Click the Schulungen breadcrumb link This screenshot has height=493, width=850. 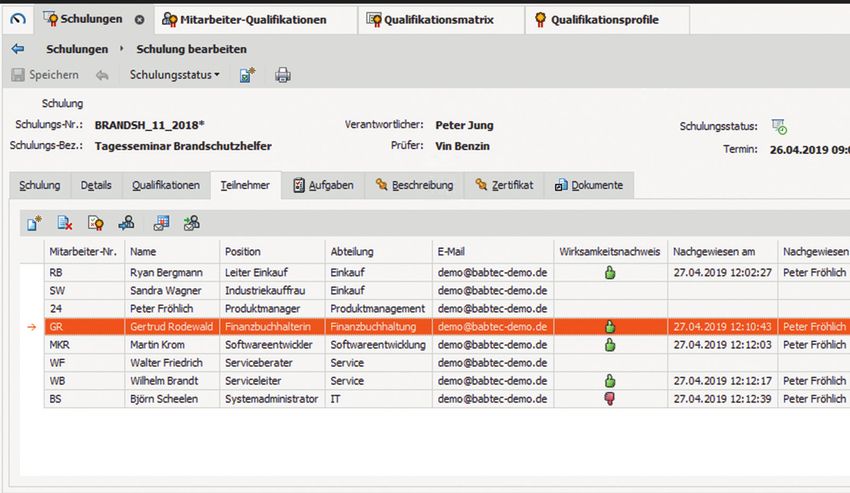tap(78, 49)
